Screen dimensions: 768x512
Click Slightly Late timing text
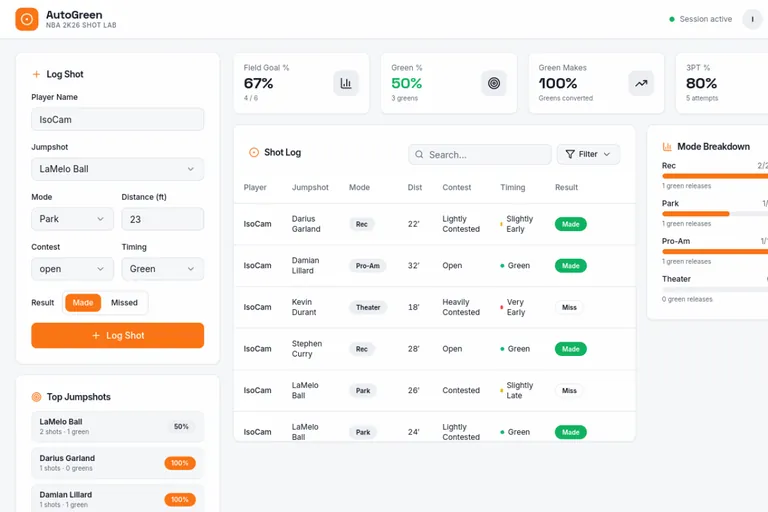pyautogui.click(x=520, y=390)
